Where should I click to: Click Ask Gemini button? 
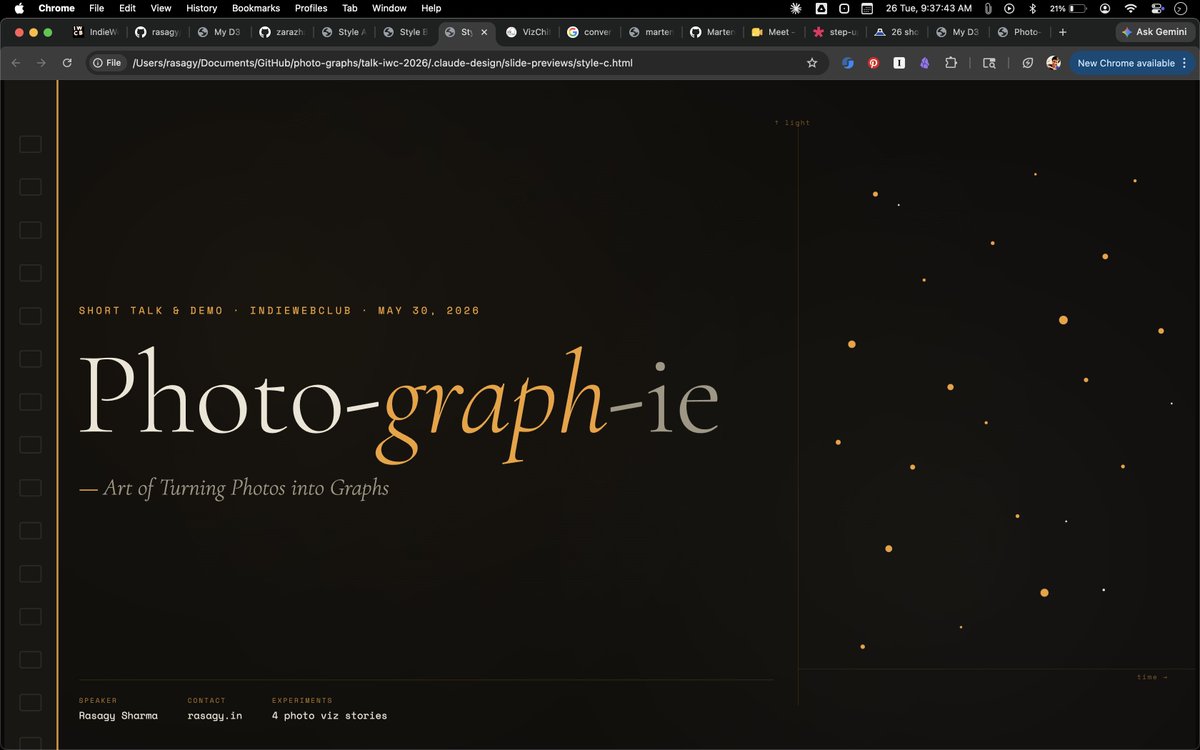click(x=1154, y=32)
